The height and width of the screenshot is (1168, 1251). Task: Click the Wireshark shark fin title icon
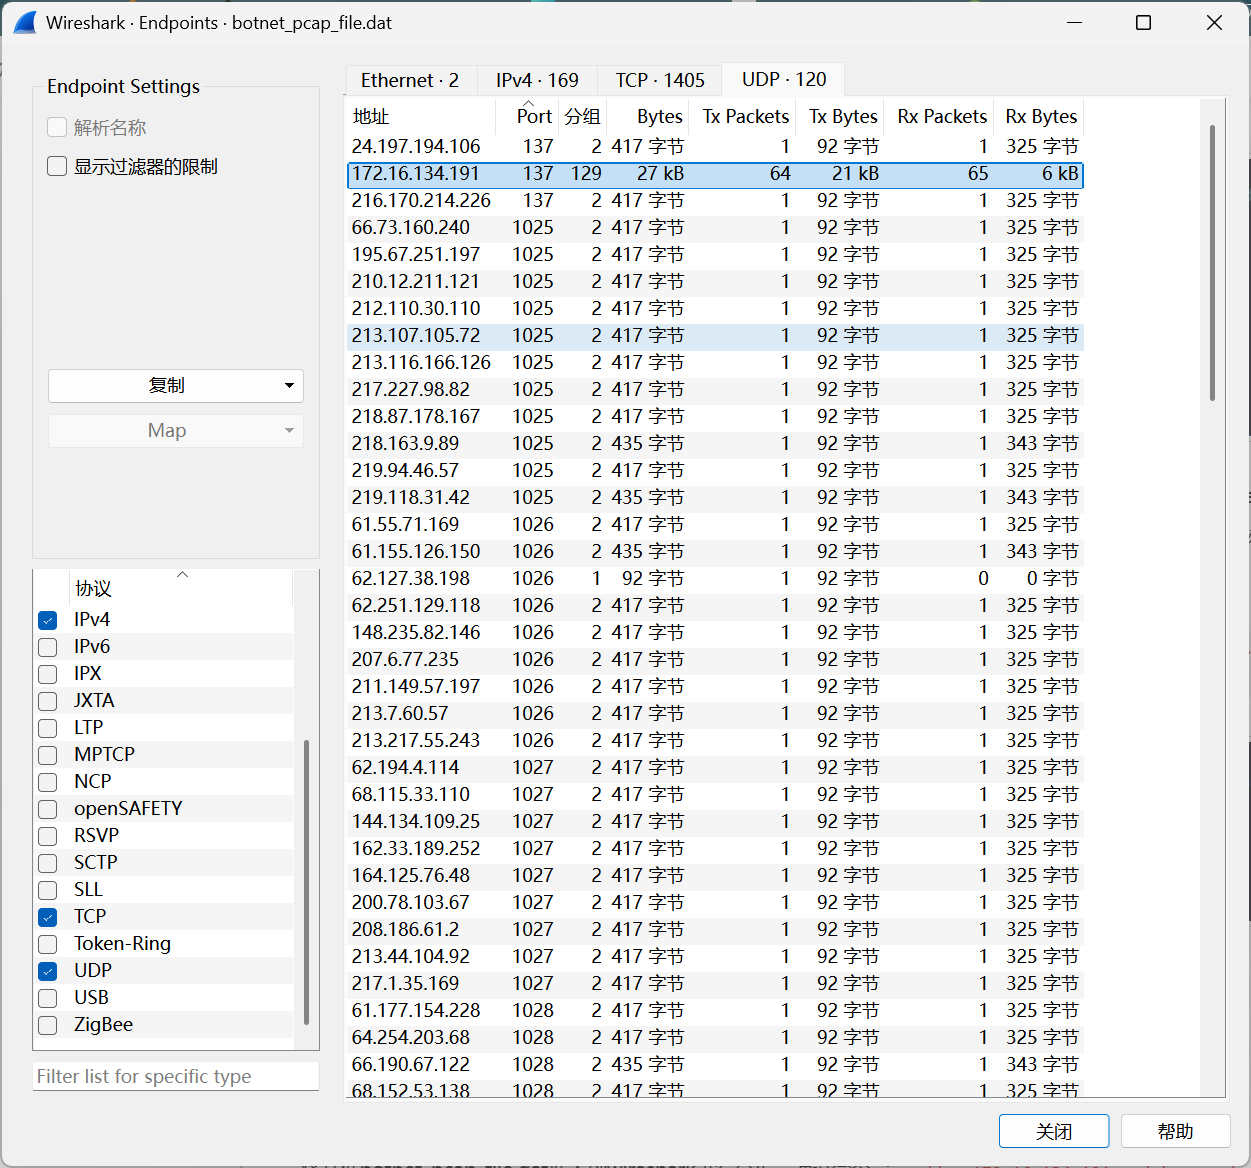click(25, 22)
